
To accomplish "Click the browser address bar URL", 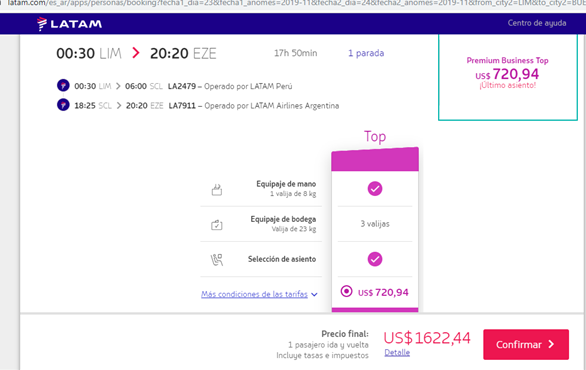I will 295,3.
